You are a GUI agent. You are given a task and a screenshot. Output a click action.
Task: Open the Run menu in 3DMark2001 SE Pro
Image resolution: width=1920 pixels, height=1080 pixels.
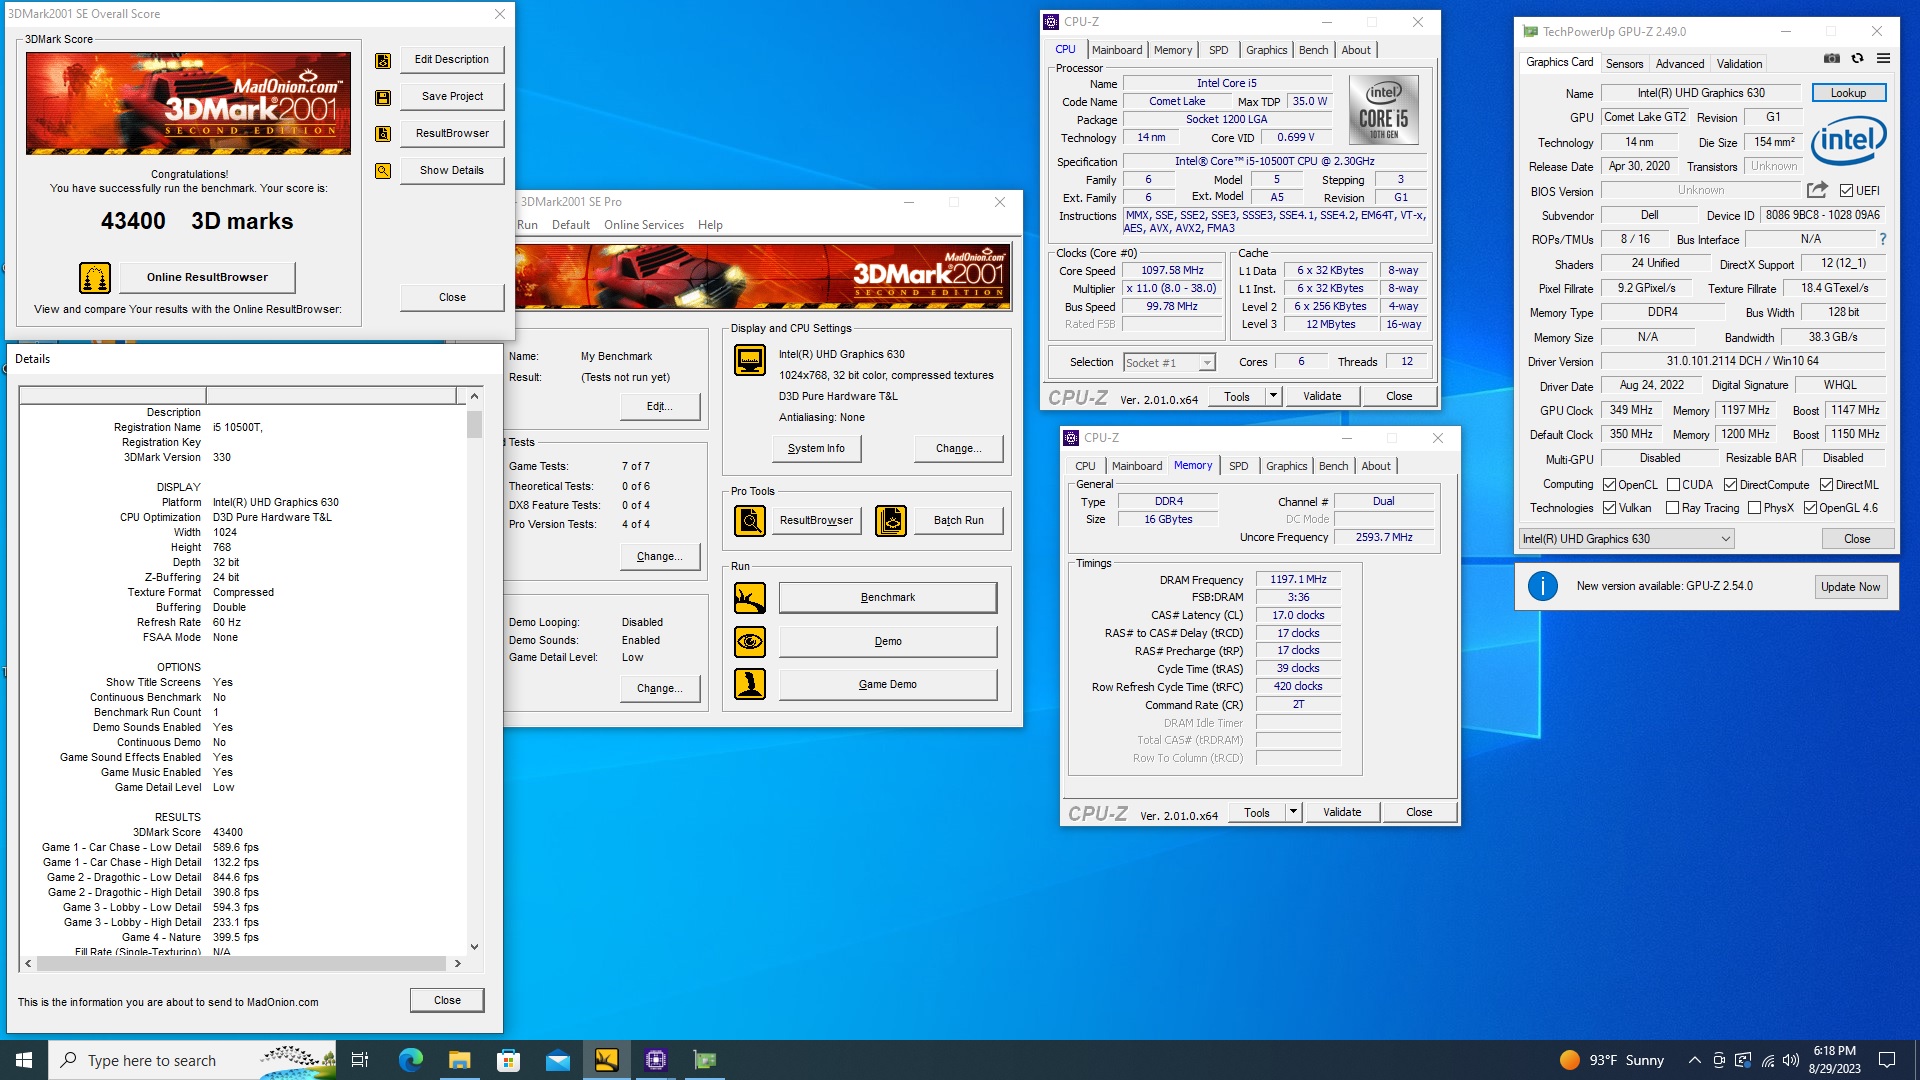(527, 225)
